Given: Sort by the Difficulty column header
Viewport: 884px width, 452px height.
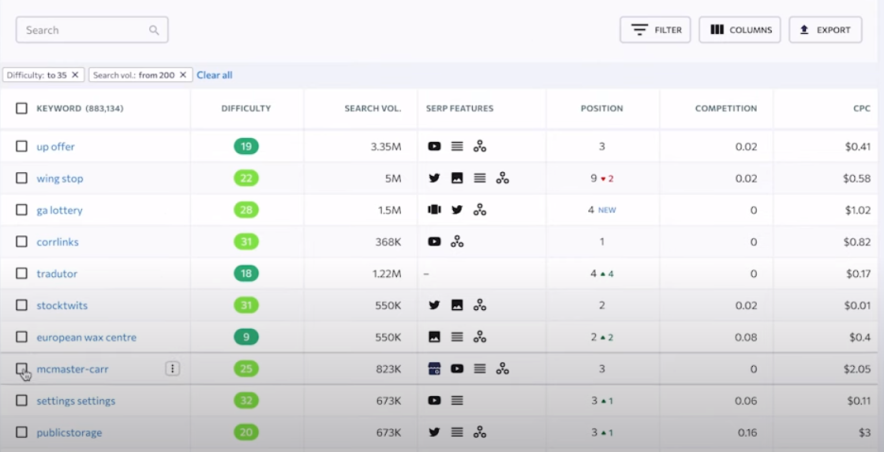Looking at the screenshot, I should [246, 108].
